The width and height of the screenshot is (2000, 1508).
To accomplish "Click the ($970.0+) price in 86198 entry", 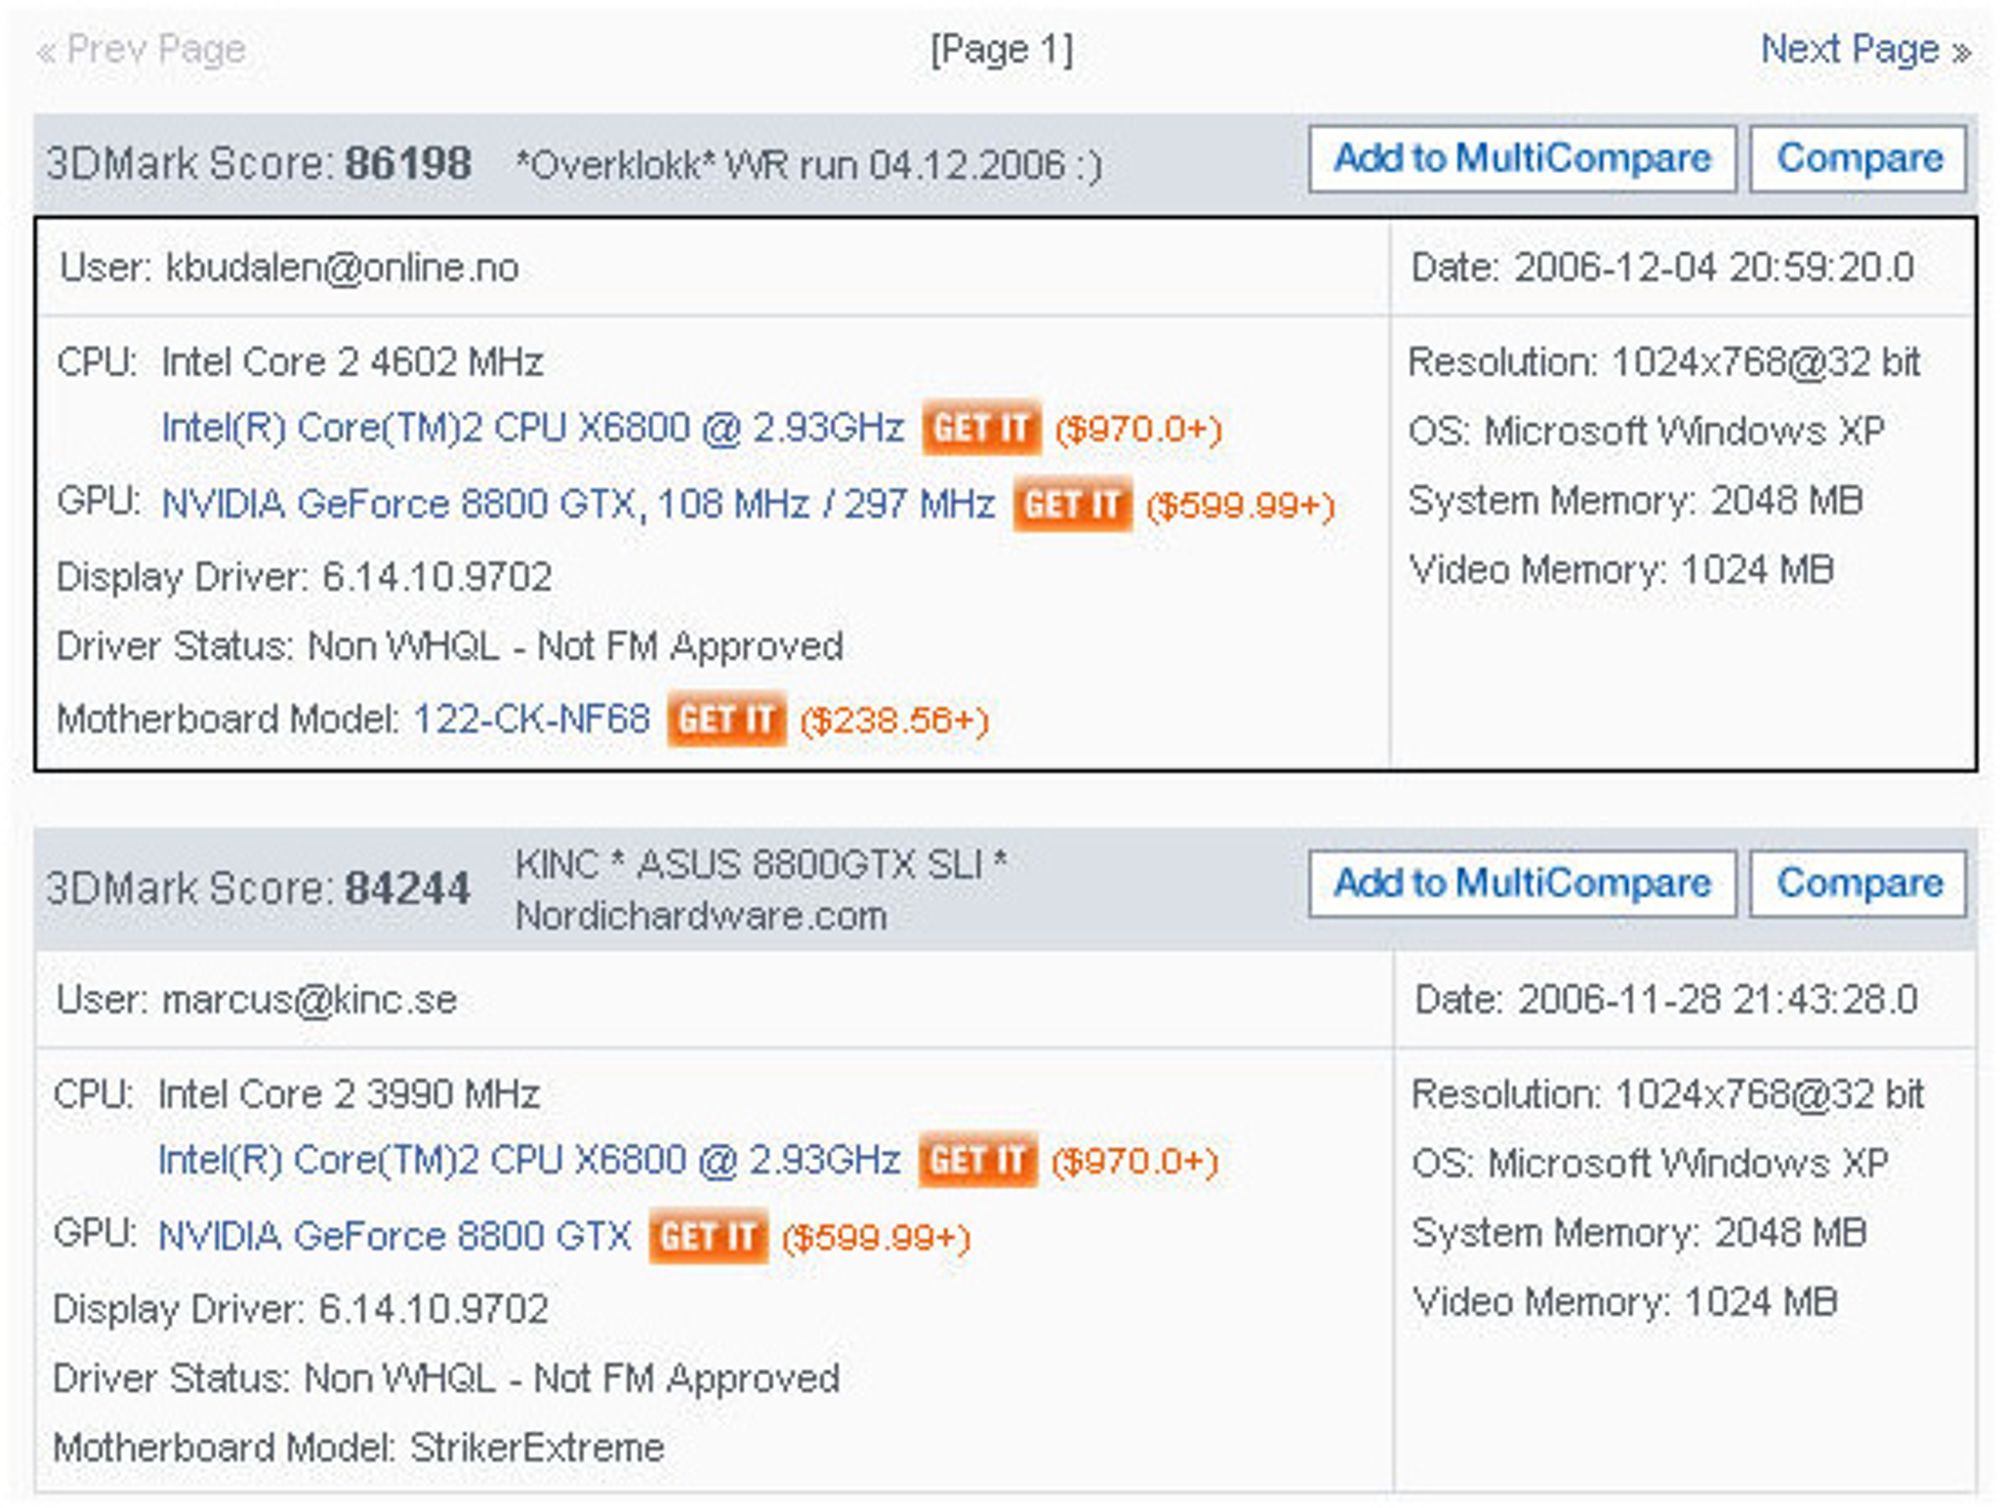I will pos(1138,430).
